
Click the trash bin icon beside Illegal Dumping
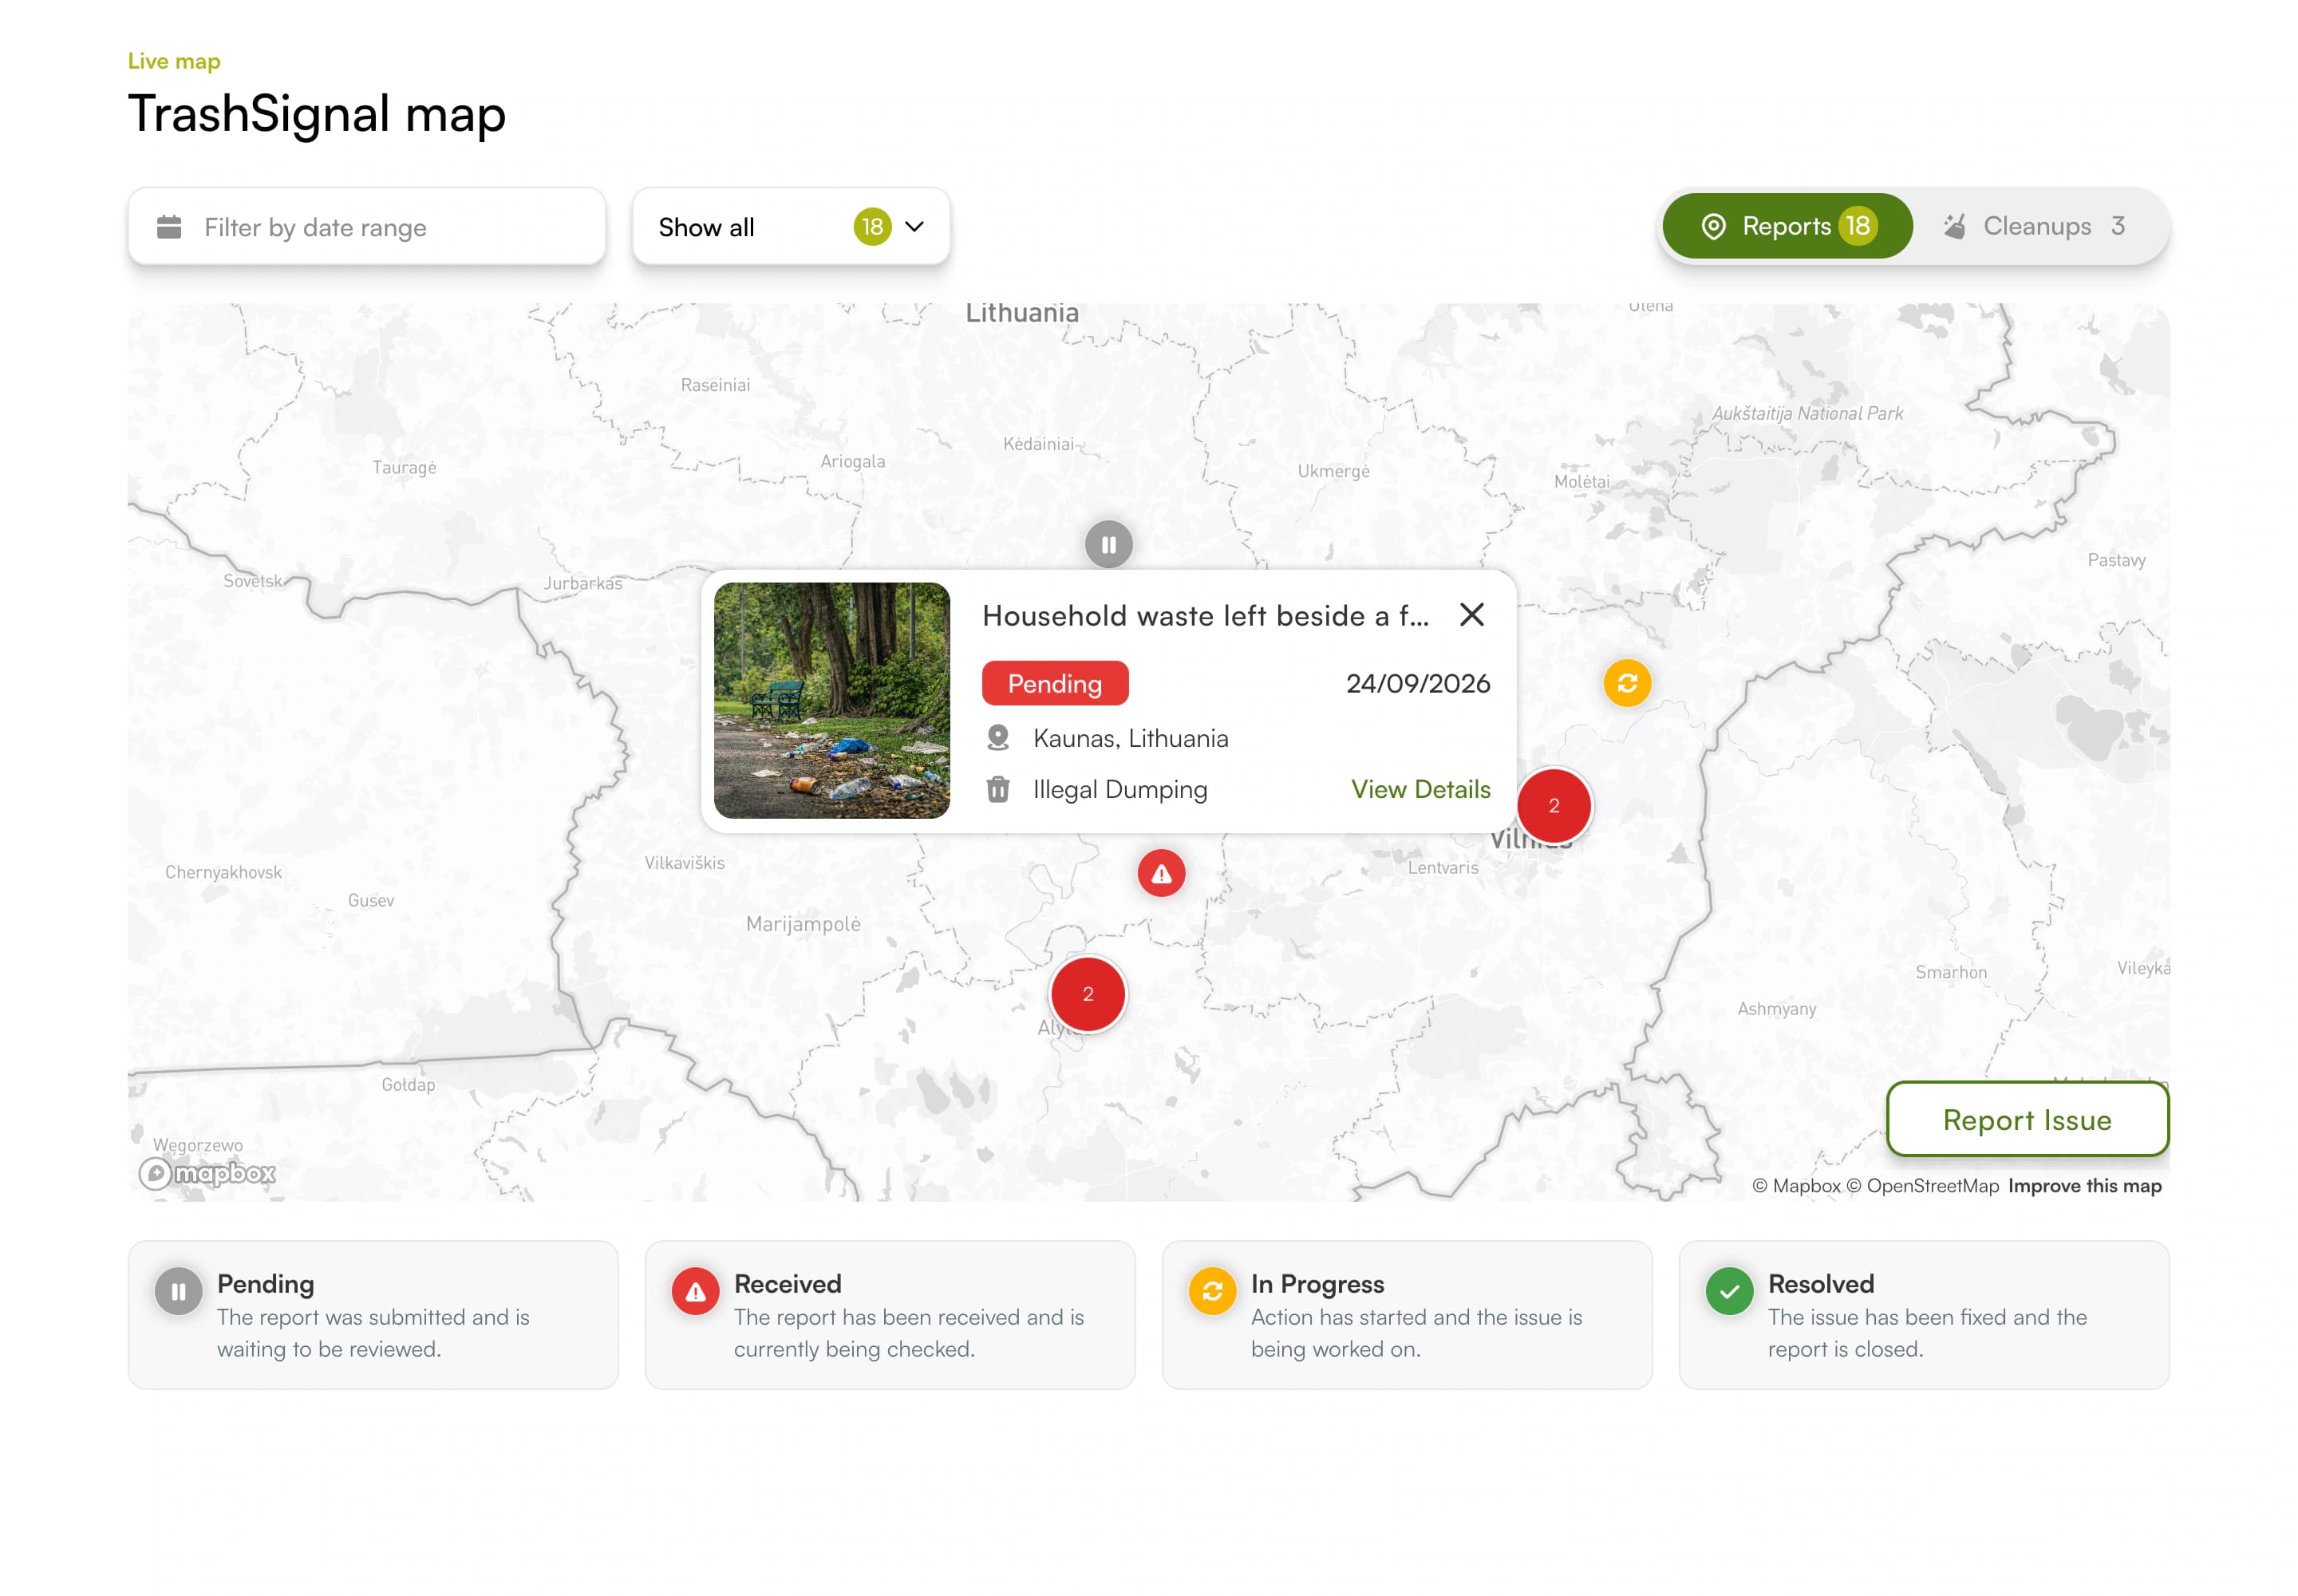[997, 789]
